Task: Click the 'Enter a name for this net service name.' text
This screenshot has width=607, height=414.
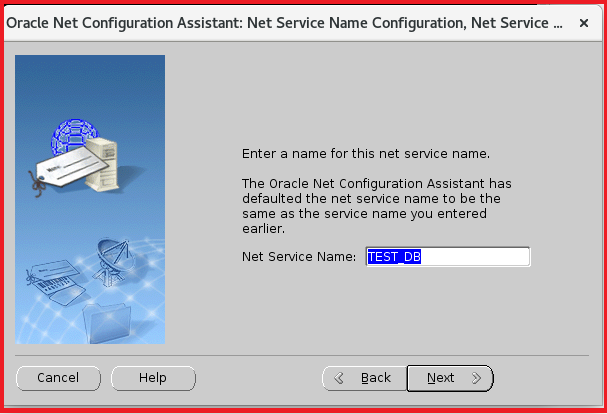Action: click(366, 154)
